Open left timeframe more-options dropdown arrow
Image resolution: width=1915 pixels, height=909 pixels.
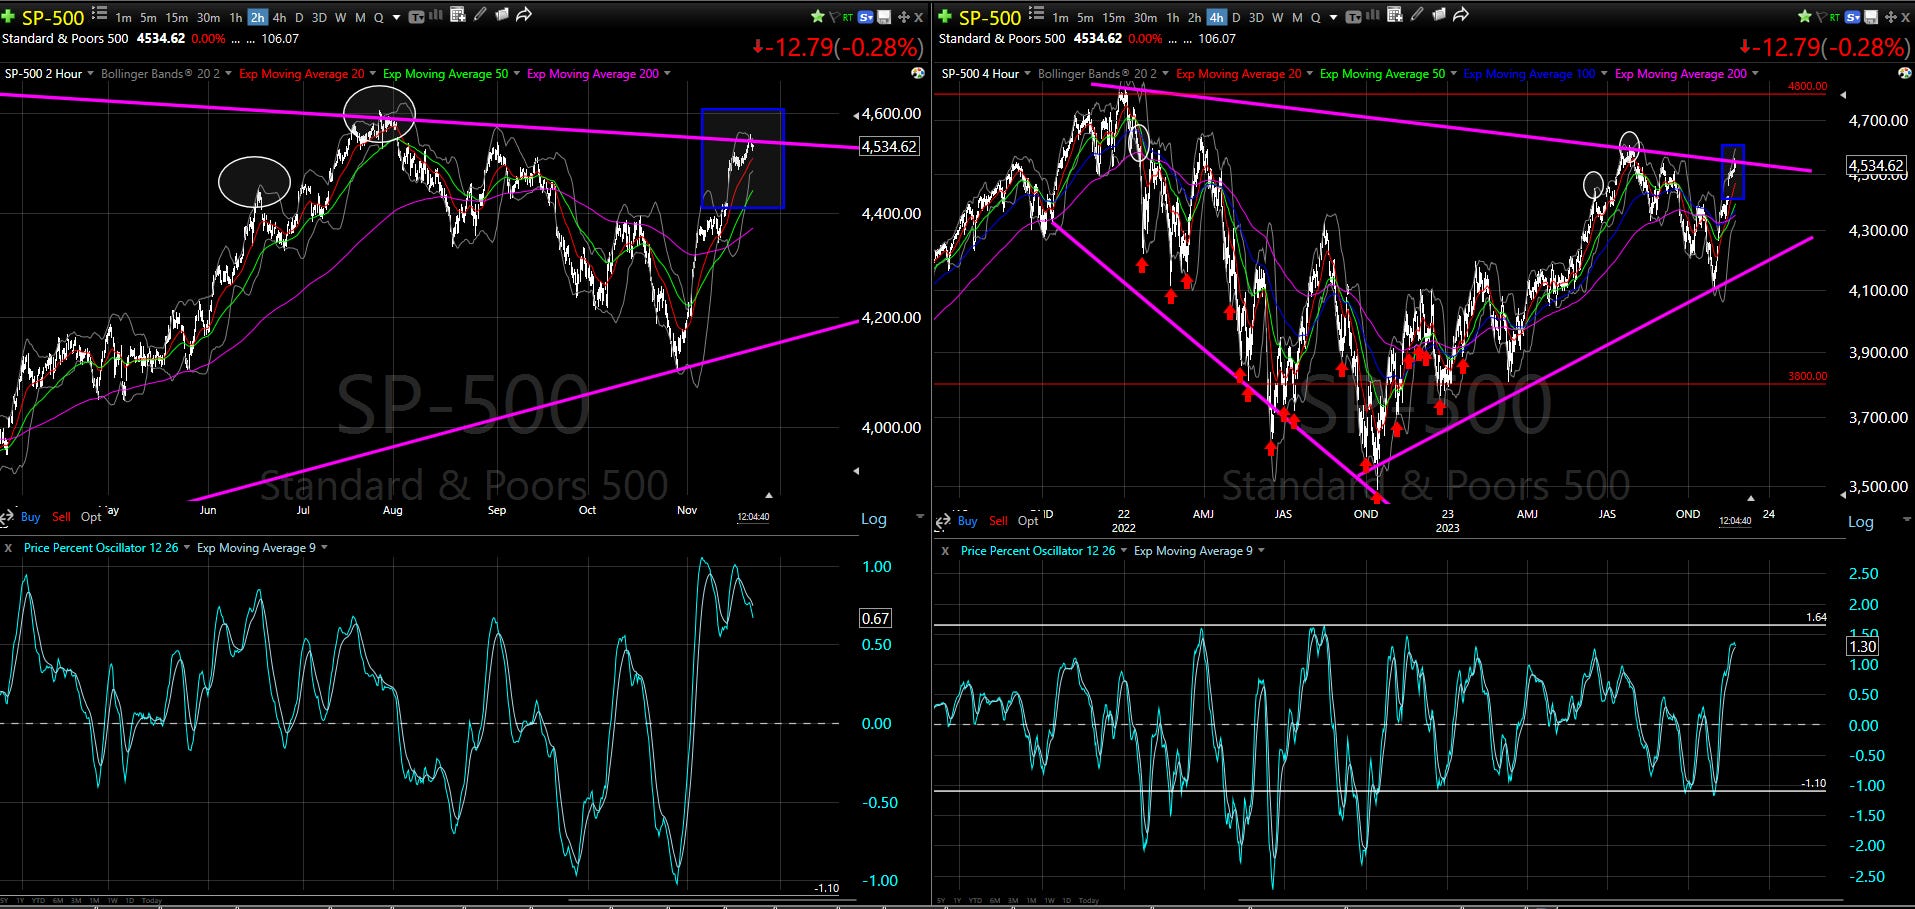[396, 18]
